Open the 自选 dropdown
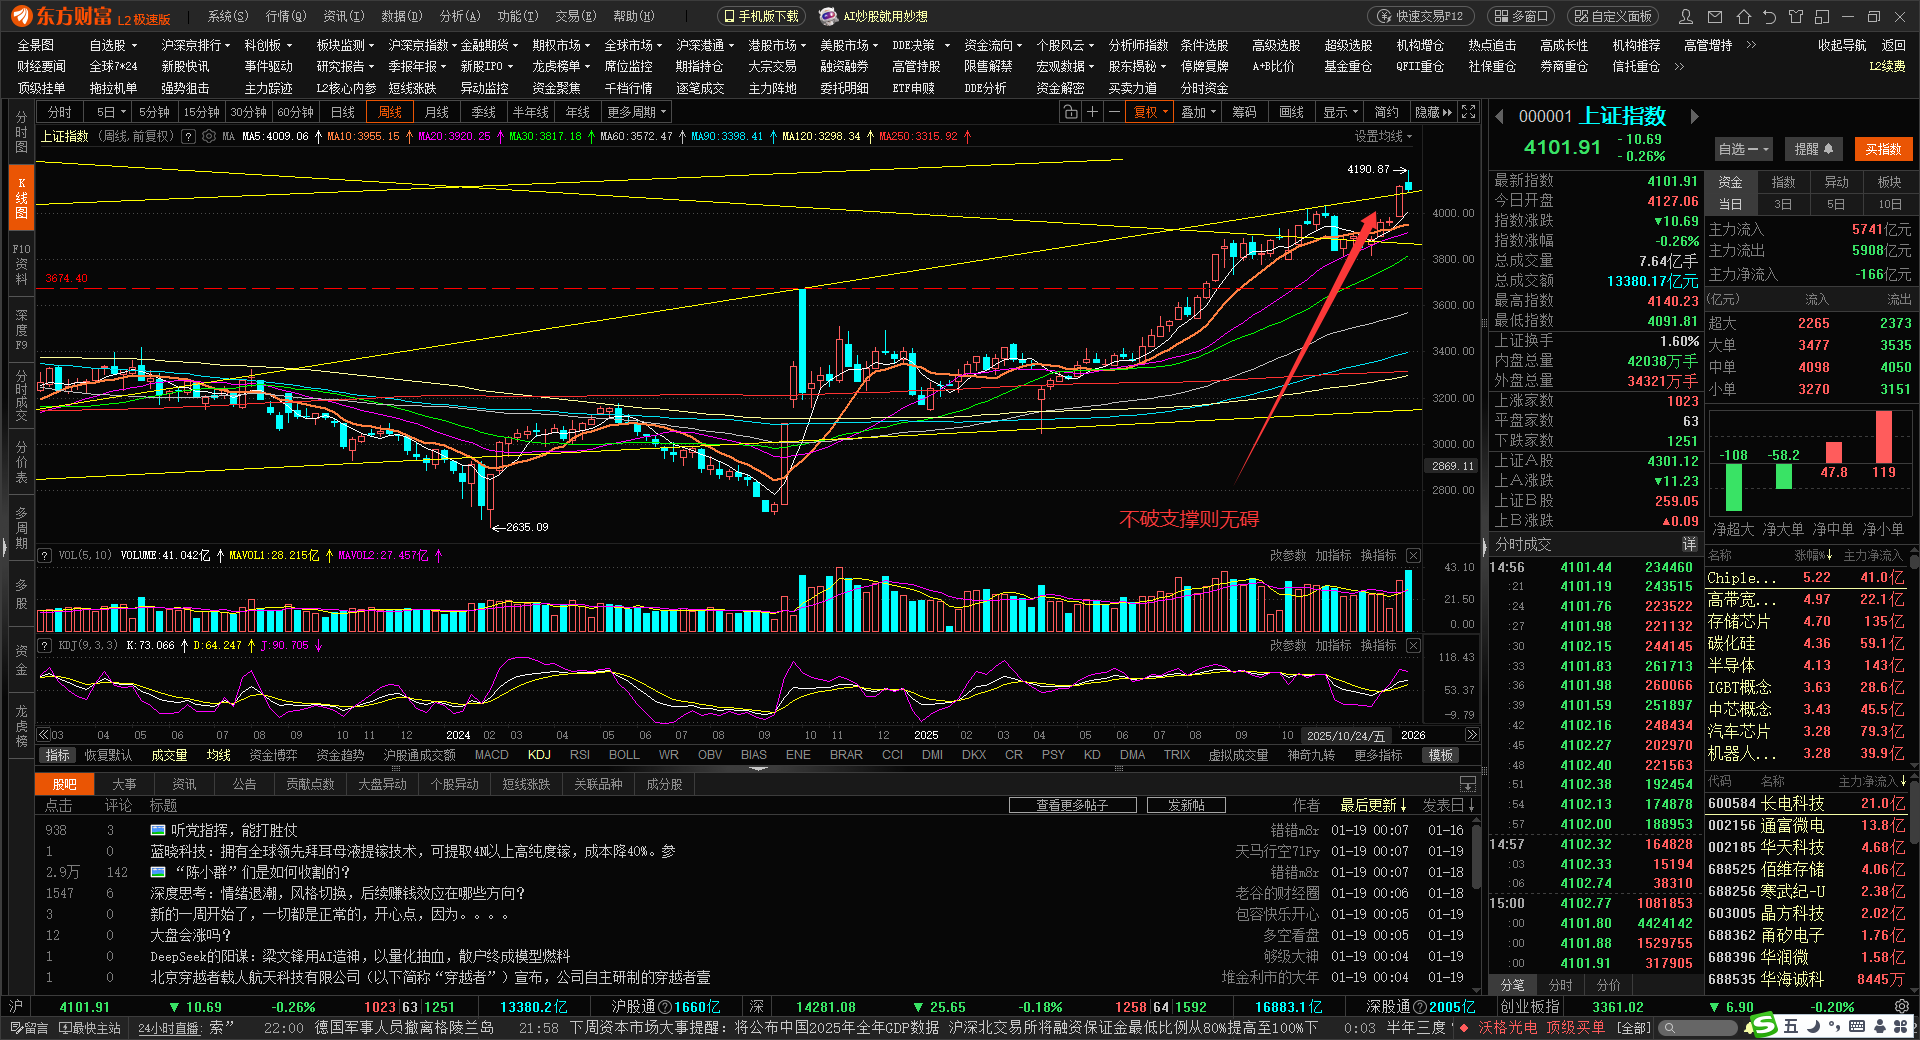 [1743, 149]
